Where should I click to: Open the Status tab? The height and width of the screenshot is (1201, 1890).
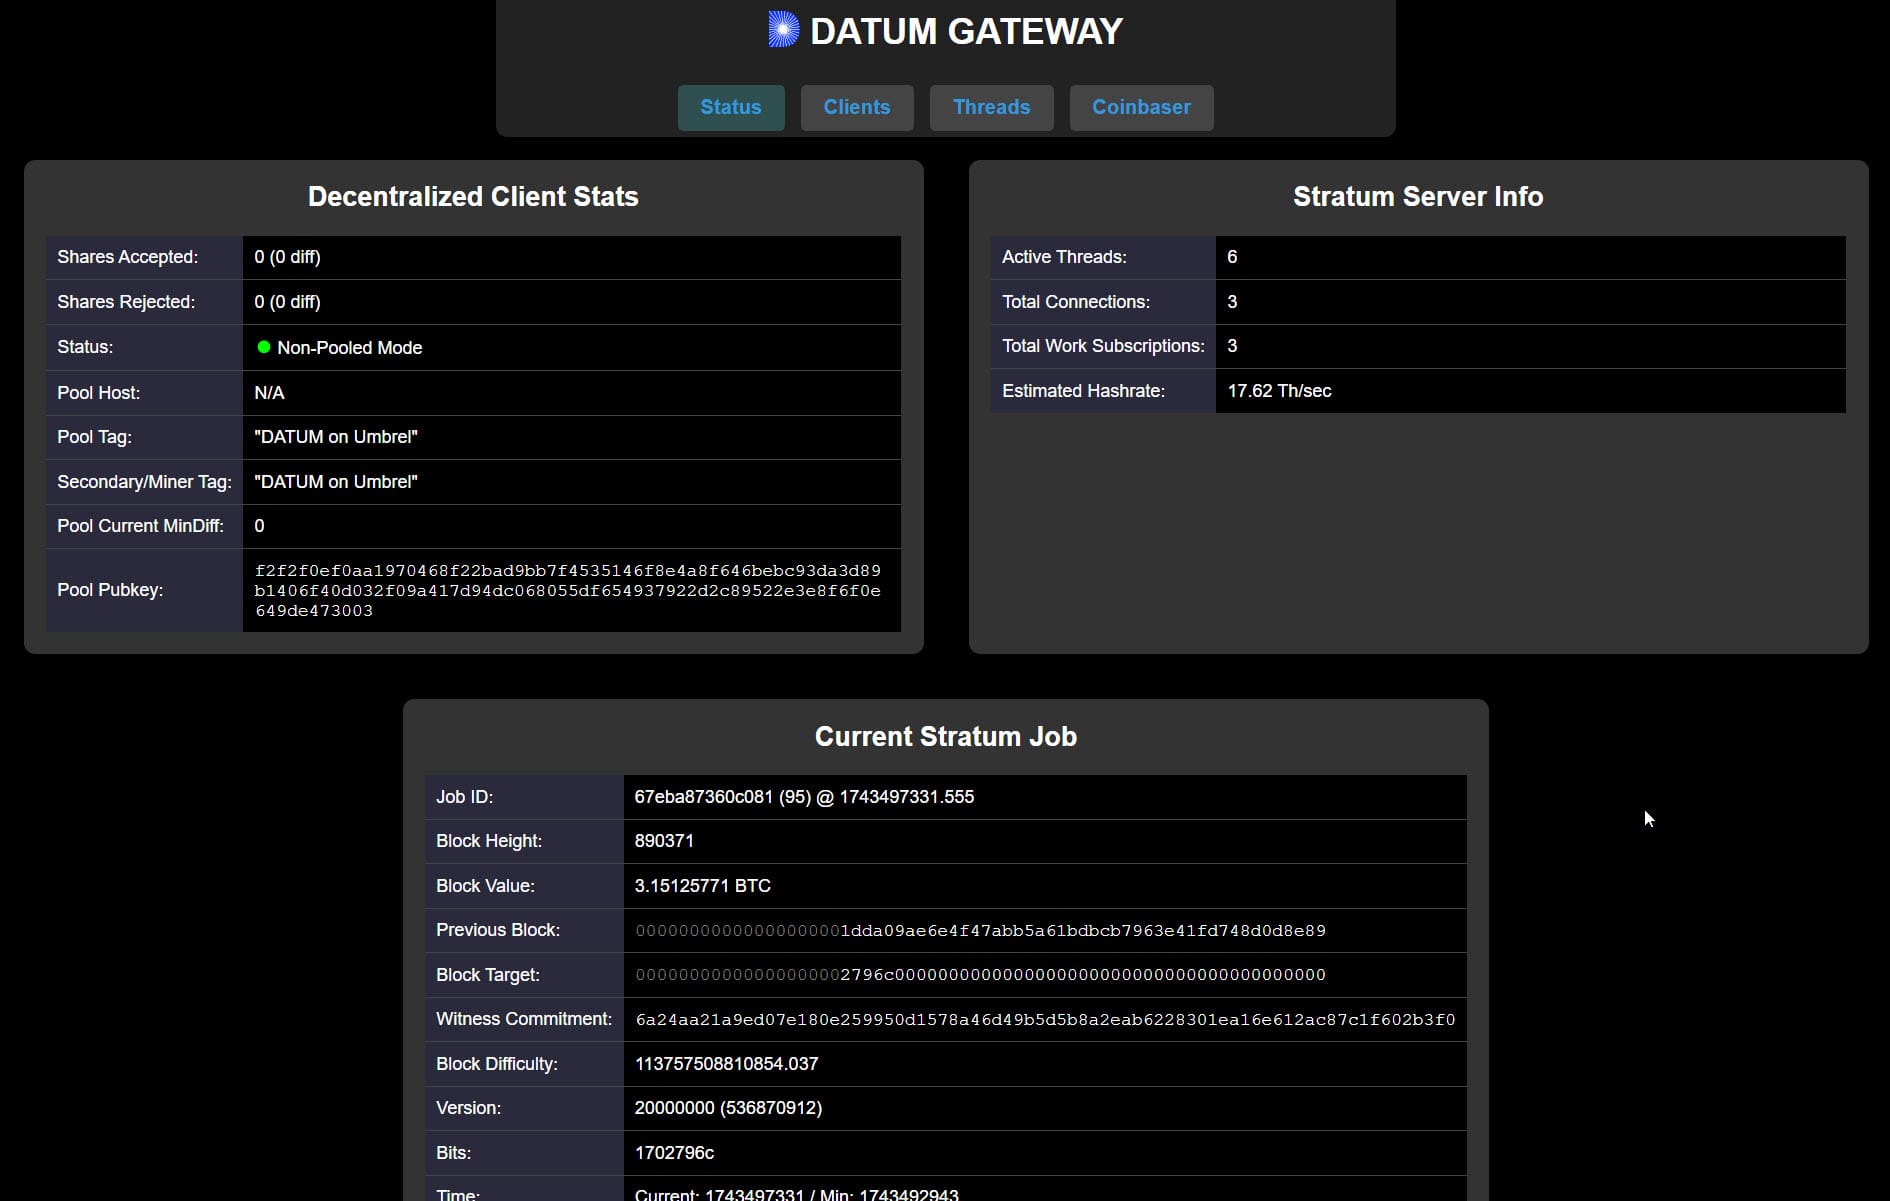coord(730,107)
